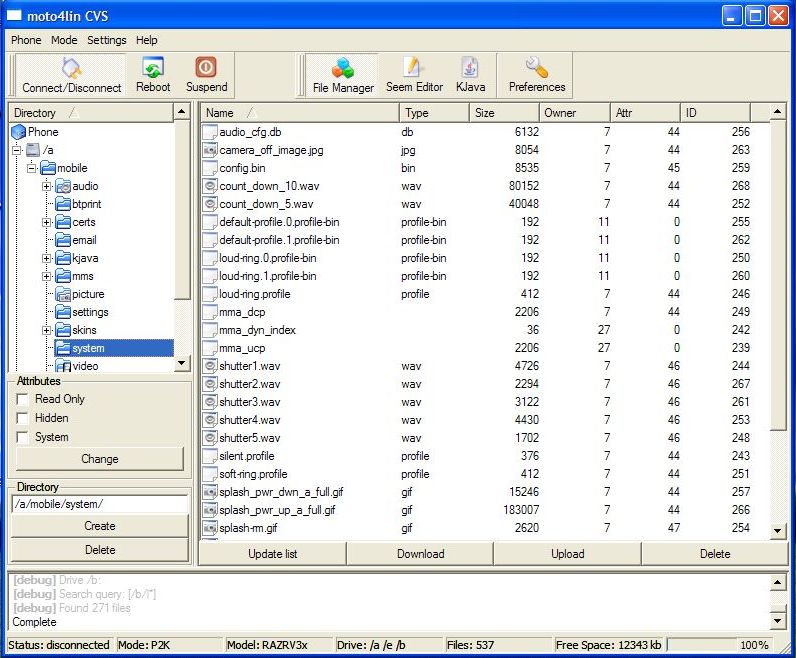Click the email folder icon

(63, 240)
